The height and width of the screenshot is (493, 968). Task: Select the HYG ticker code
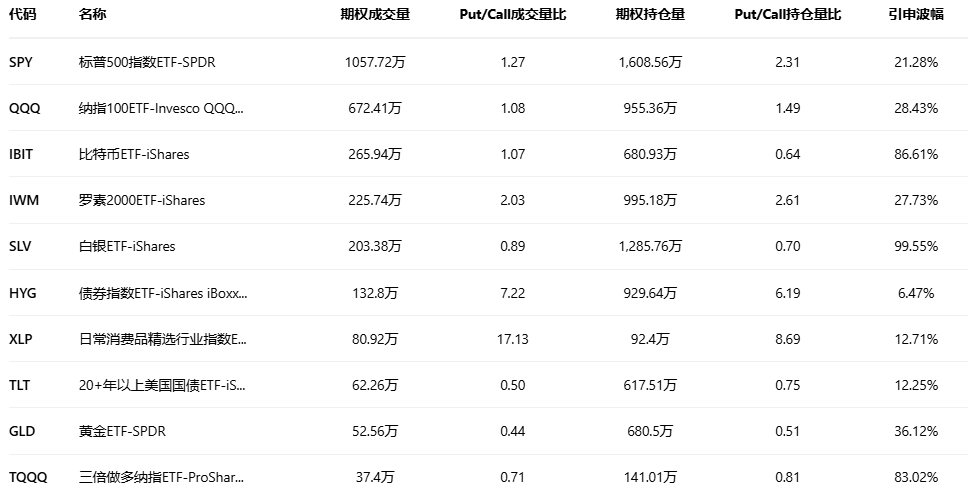[23, 293]
